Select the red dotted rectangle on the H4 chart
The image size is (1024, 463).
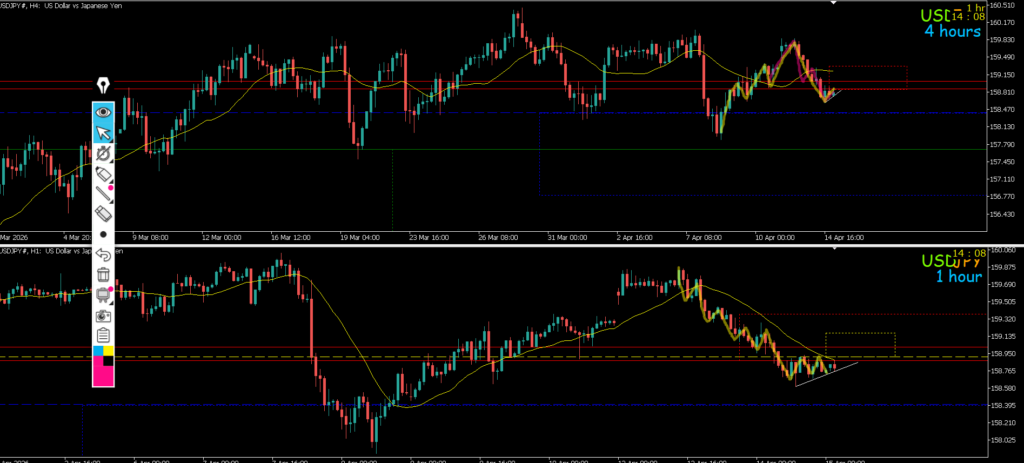click(870, 77)
